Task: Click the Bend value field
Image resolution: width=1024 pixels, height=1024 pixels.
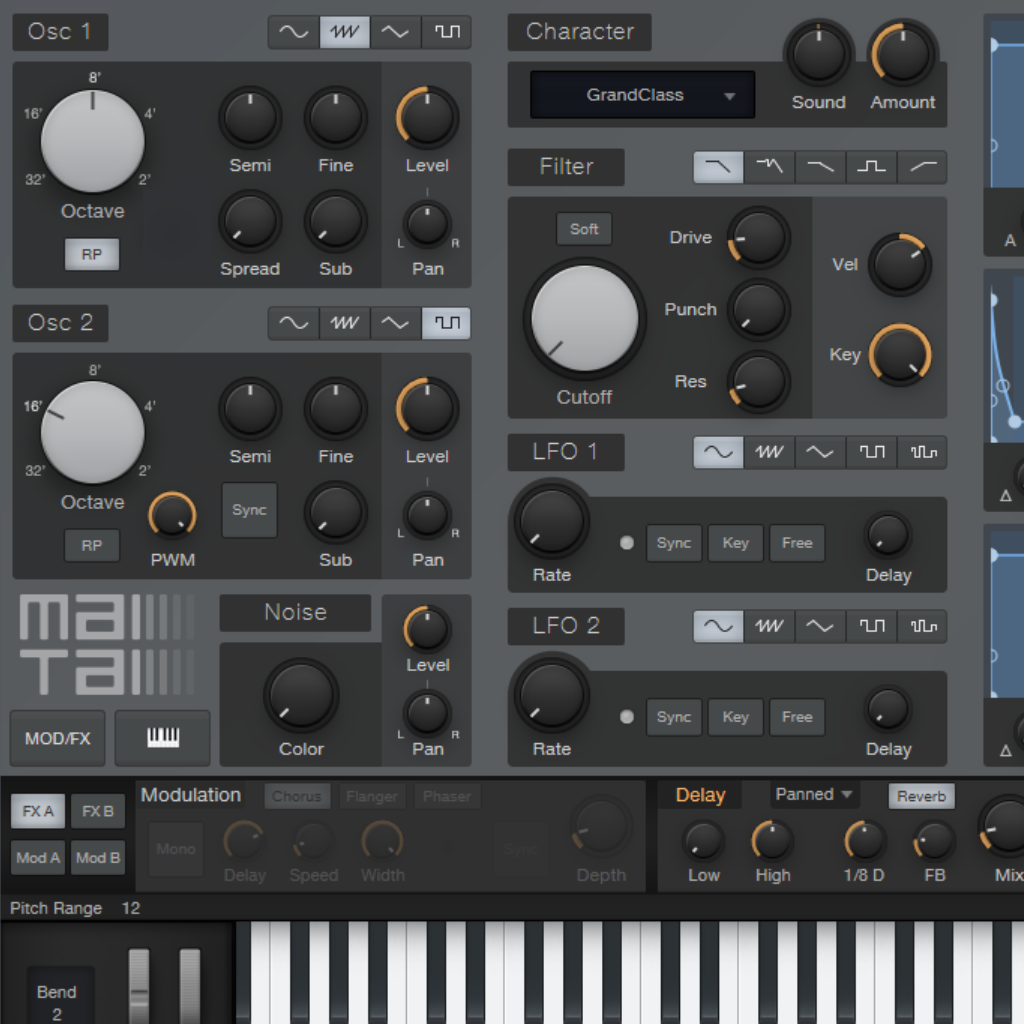Action: click(57, 1002)
